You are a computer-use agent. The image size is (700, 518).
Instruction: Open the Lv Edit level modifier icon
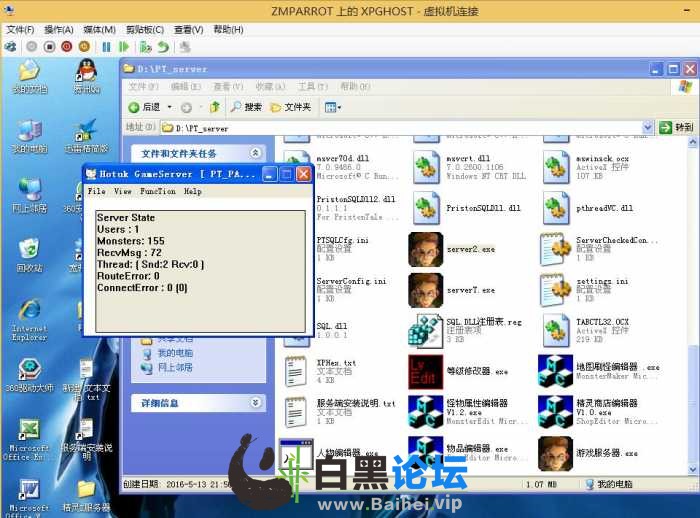point(425,371)
